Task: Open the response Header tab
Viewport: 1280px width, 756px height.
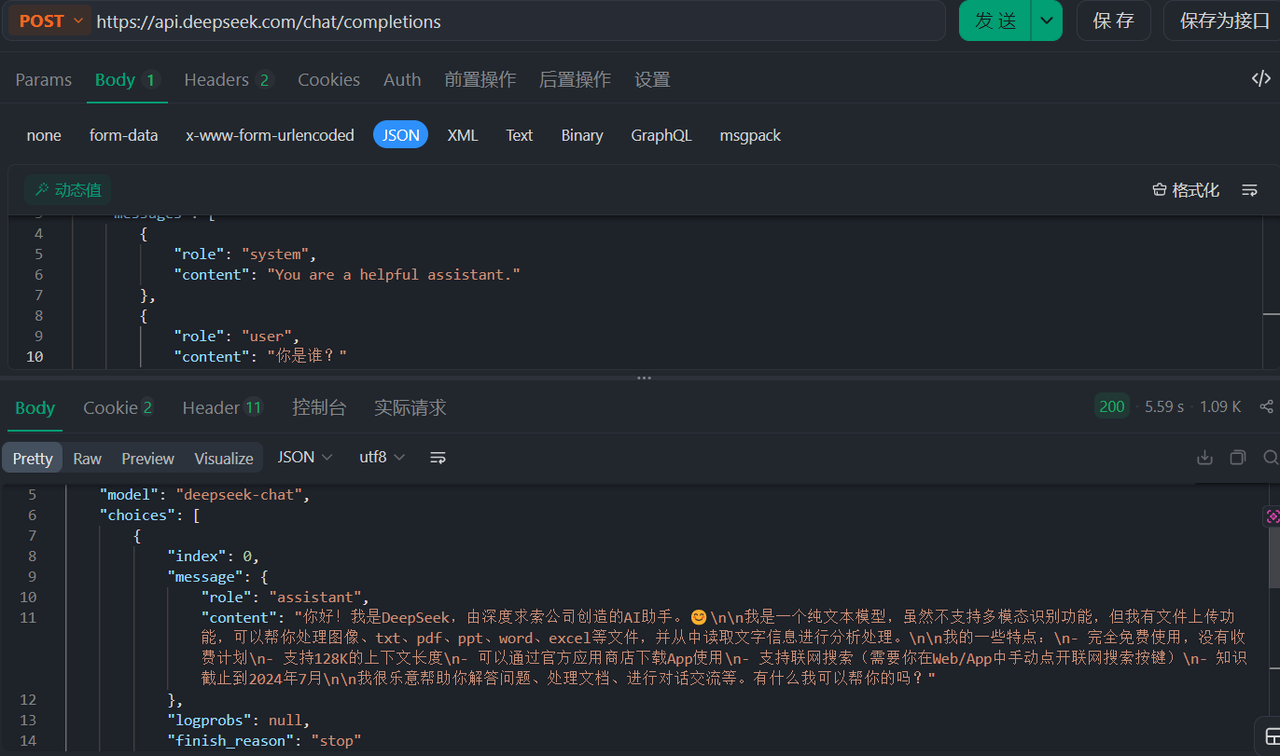Action: [222, 408]
